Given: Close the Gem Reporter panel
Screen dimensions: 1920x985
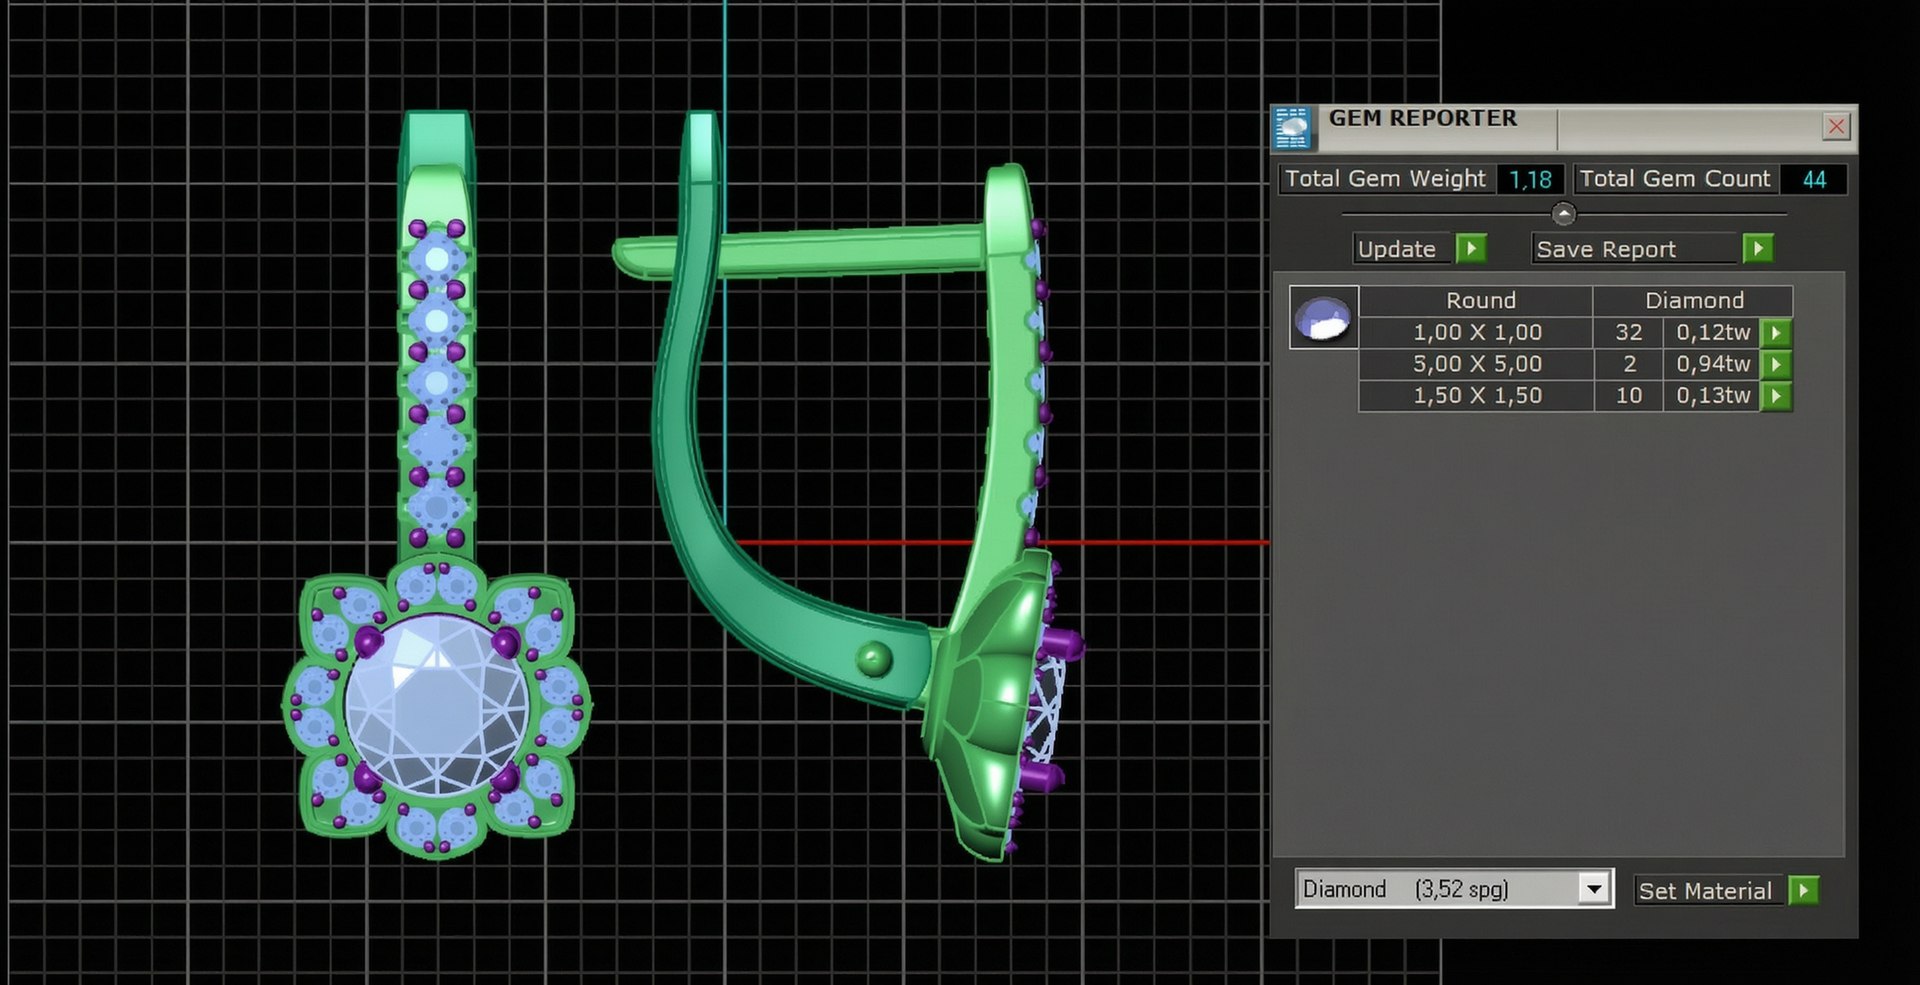Looking at the screenshot, I should coord(1836,126).
